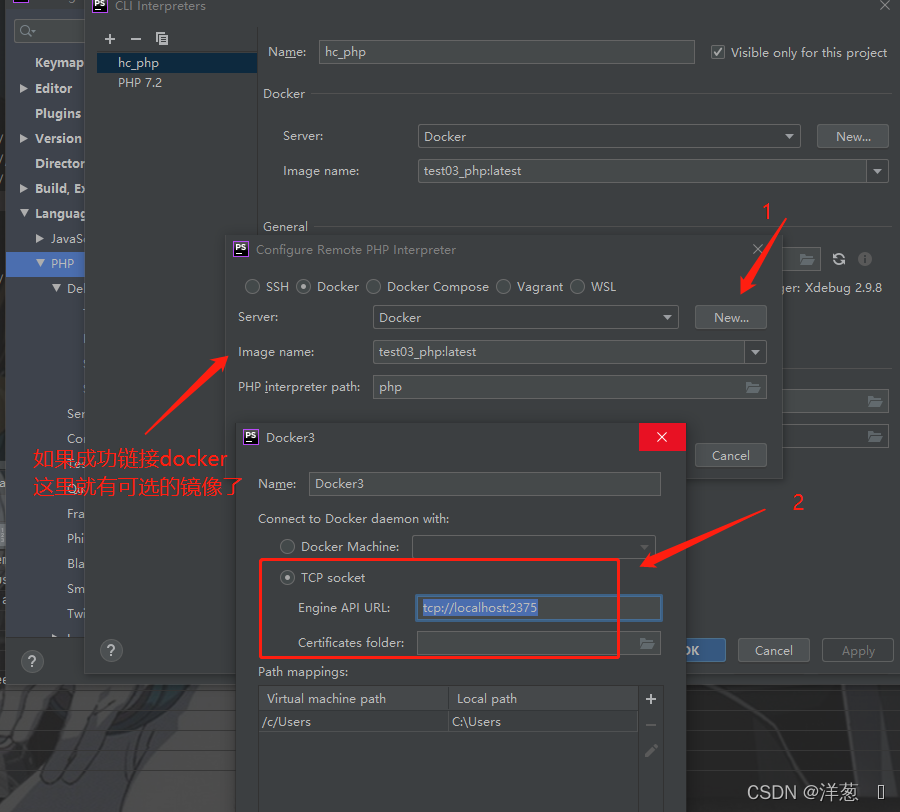Open Image name dropdown in CLI Interpreters
Viewport: 900px width, 812px height.
pyautogui.click(x=877, y=171)
